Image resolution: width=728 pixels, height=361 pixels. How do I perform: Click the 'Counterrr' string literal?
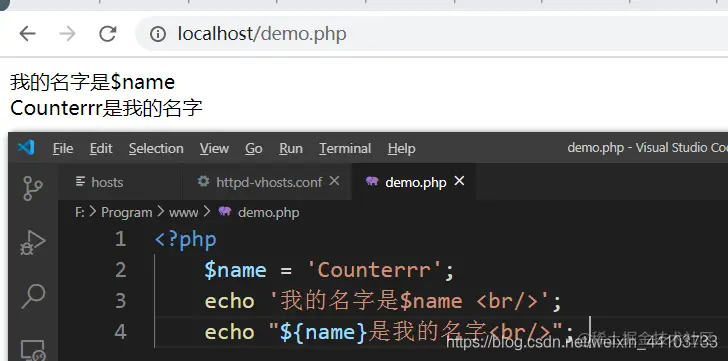pyautogui.click(x=375, y=270)
